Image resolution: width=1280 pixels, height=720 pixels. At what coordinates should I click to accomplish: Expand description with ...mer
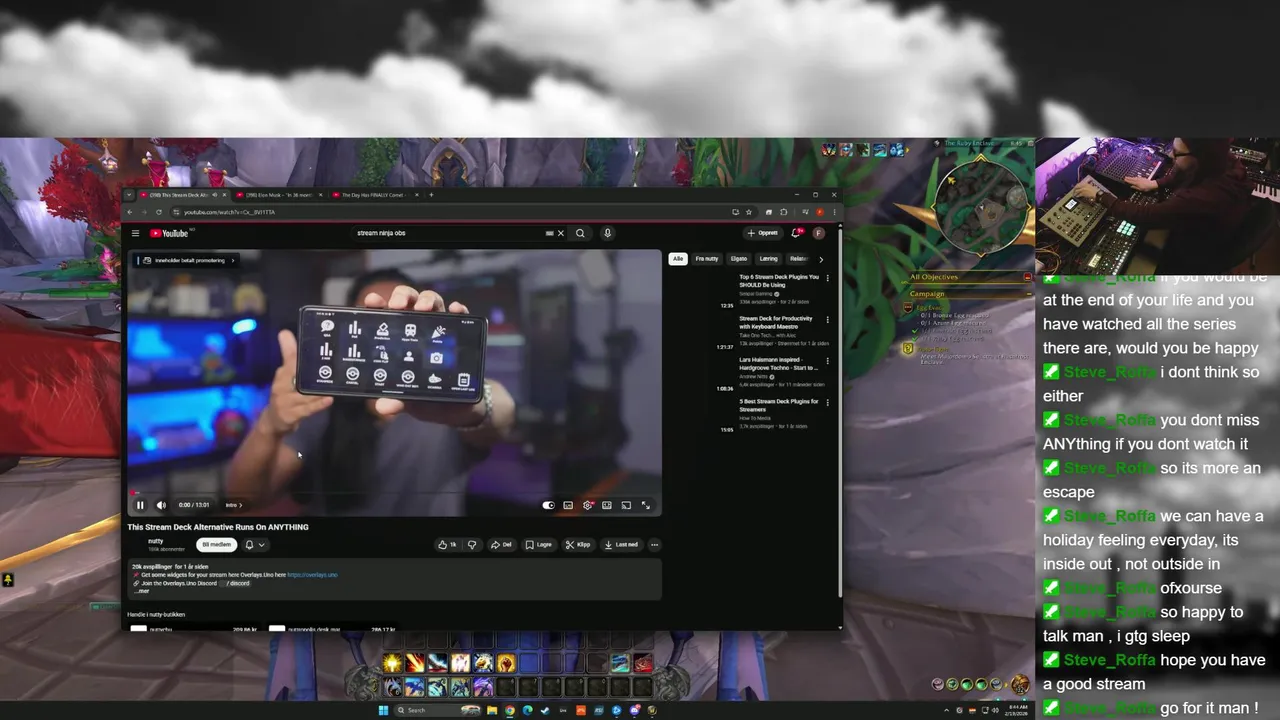pyautogui.click(x=142, y=591)
